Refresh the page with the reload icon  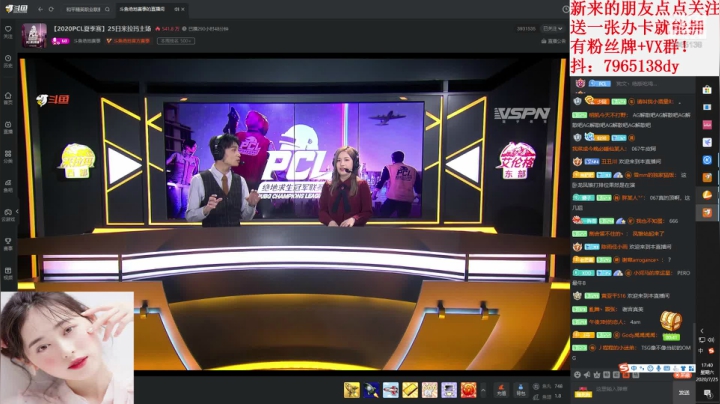(x=51, y=9)
